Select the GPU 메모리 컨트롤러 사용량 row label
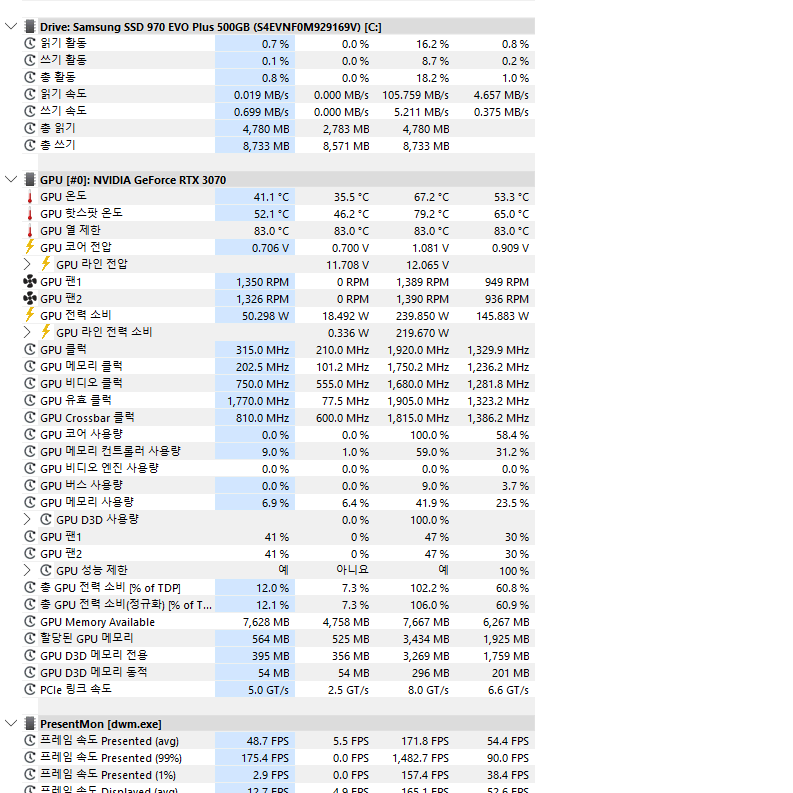This screenshot has height=793, width=793. click(110, 451)
